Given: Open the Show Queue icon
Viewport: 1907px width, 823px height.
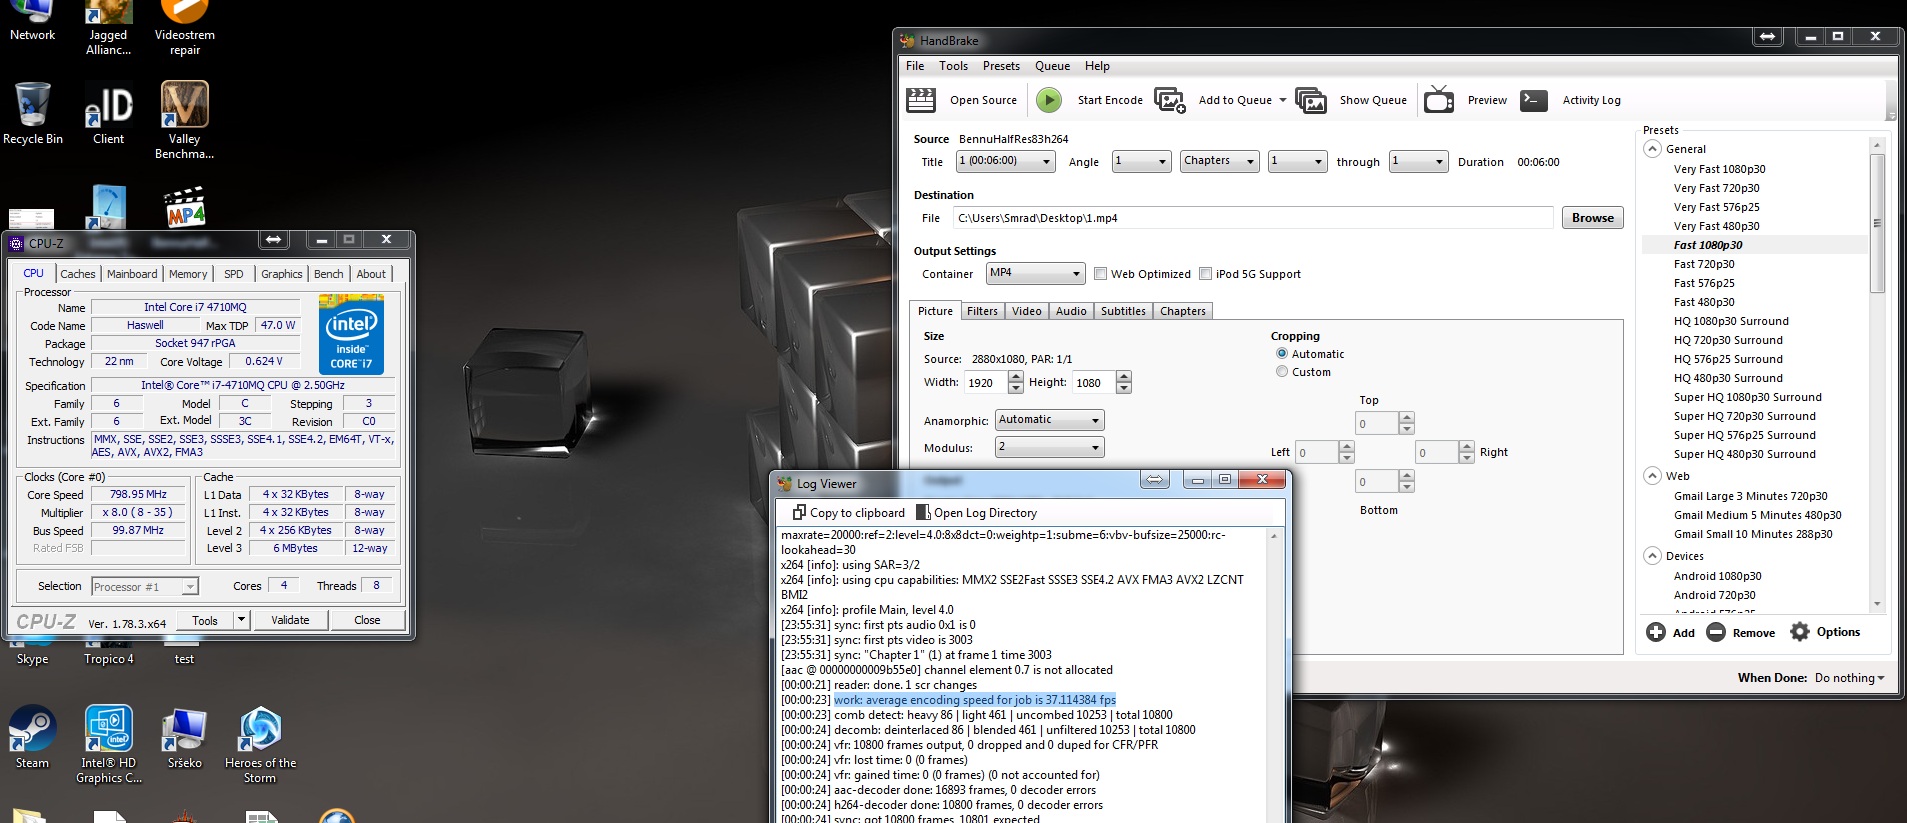Looking at the screenshot, I should point(1310,100).
